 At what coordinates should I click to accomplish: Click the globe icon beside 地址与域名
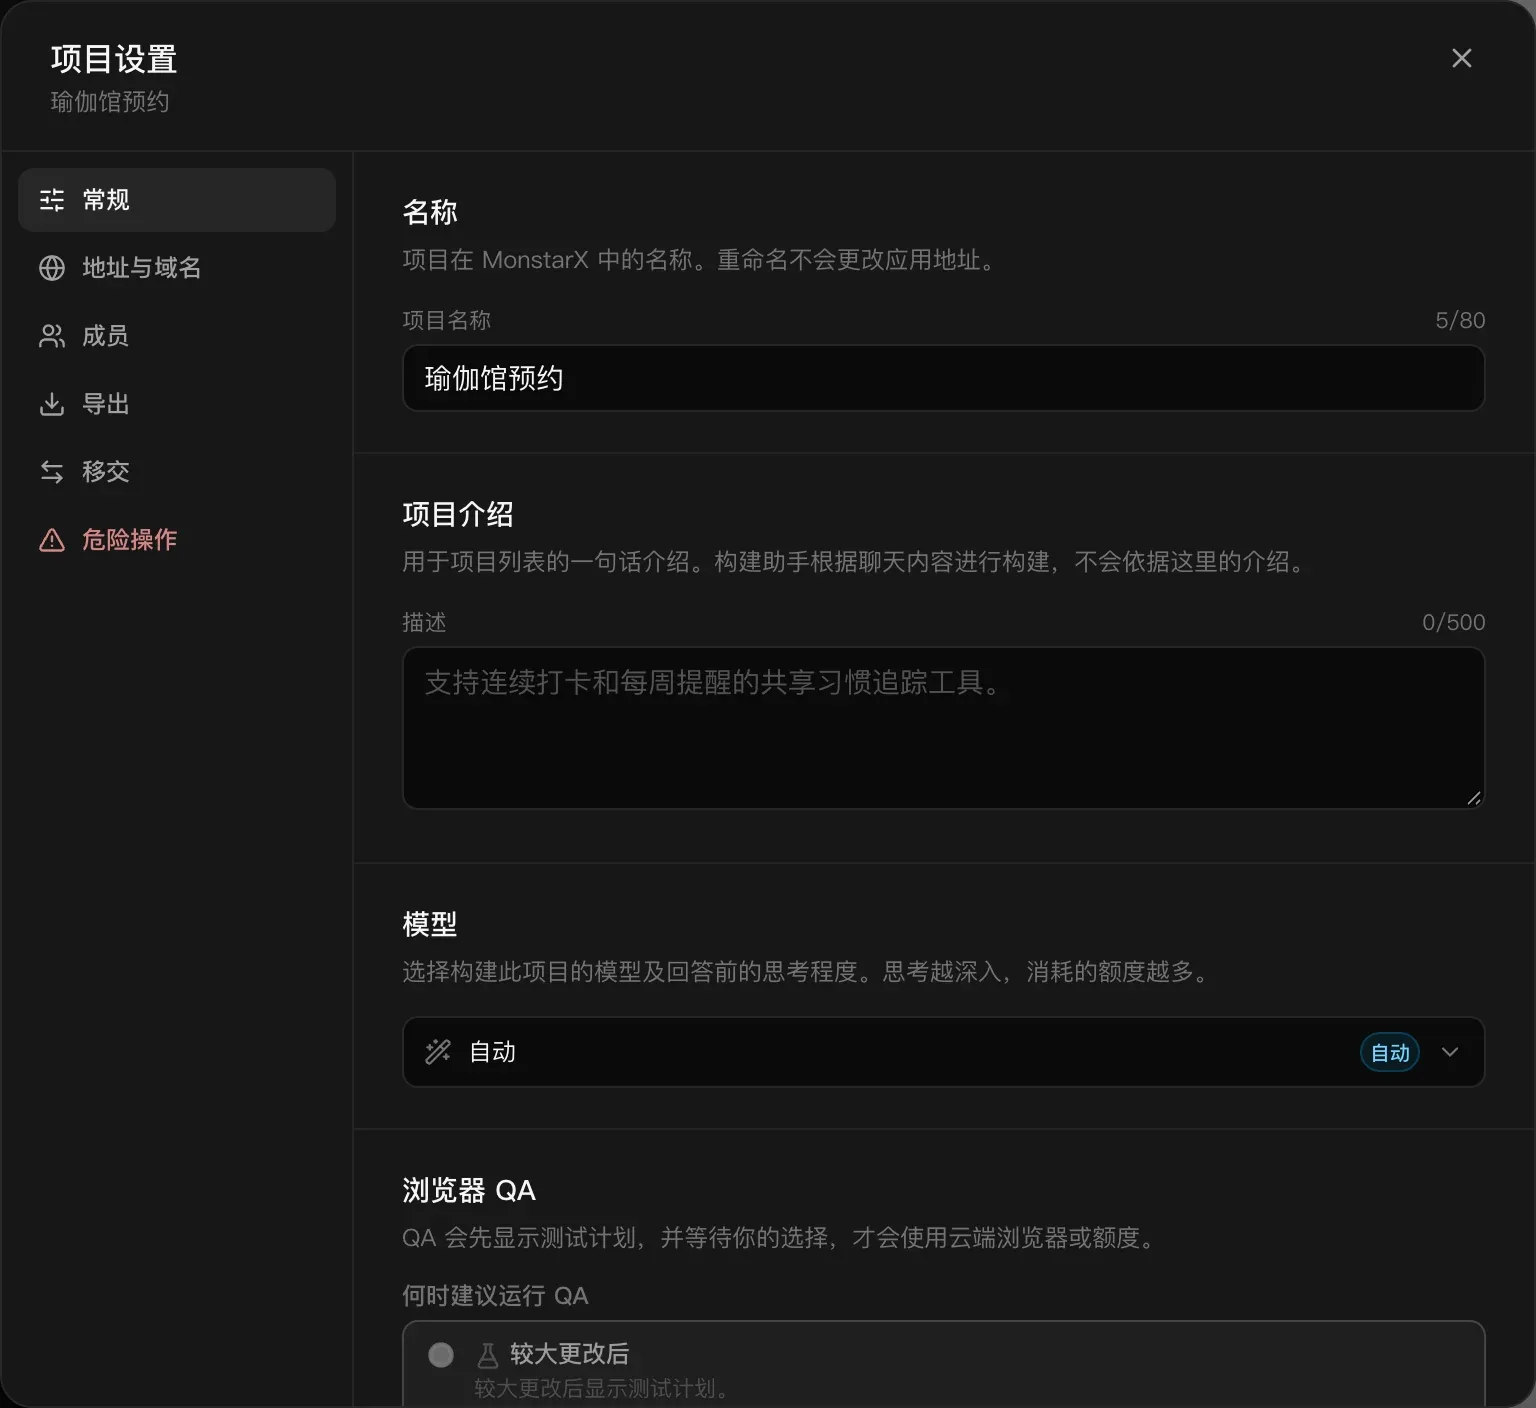[x=52, y=268]
